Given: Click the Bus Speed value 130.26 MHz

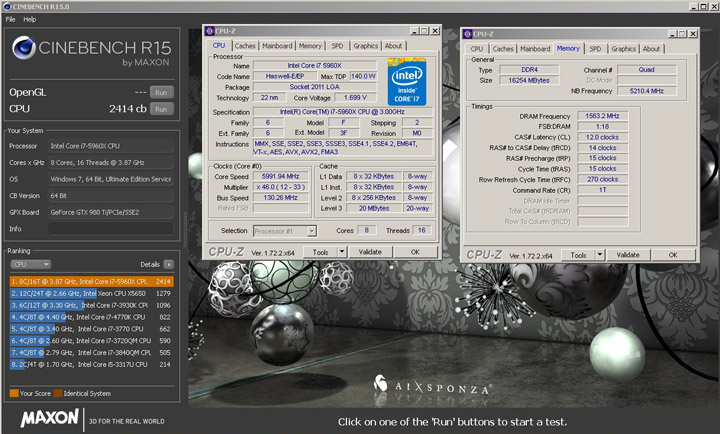Looking at the screenshot, I should coord(281,197).
